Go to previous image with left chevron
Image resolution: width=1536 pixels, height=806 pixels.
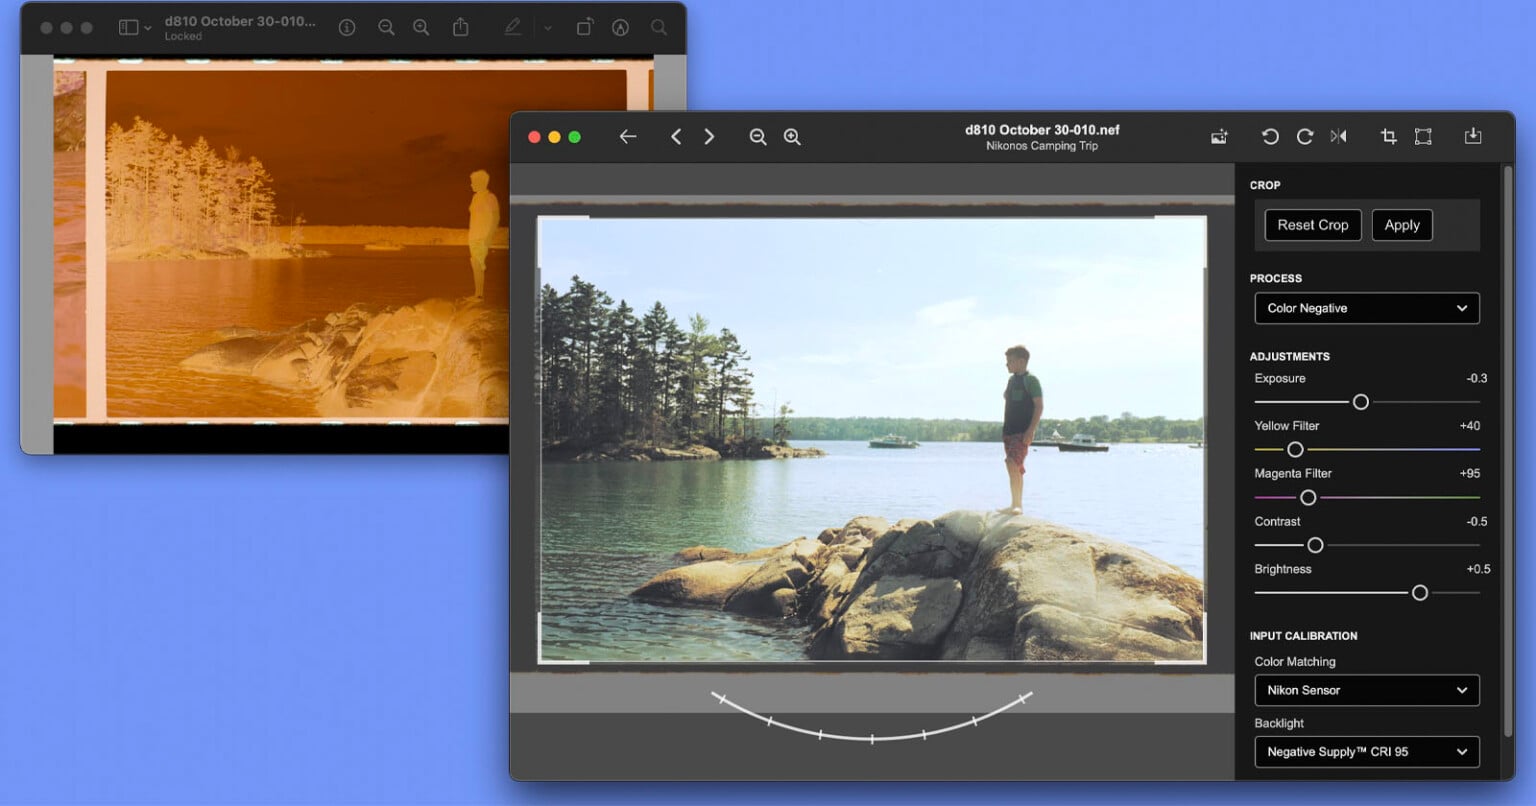coord(676,137)
